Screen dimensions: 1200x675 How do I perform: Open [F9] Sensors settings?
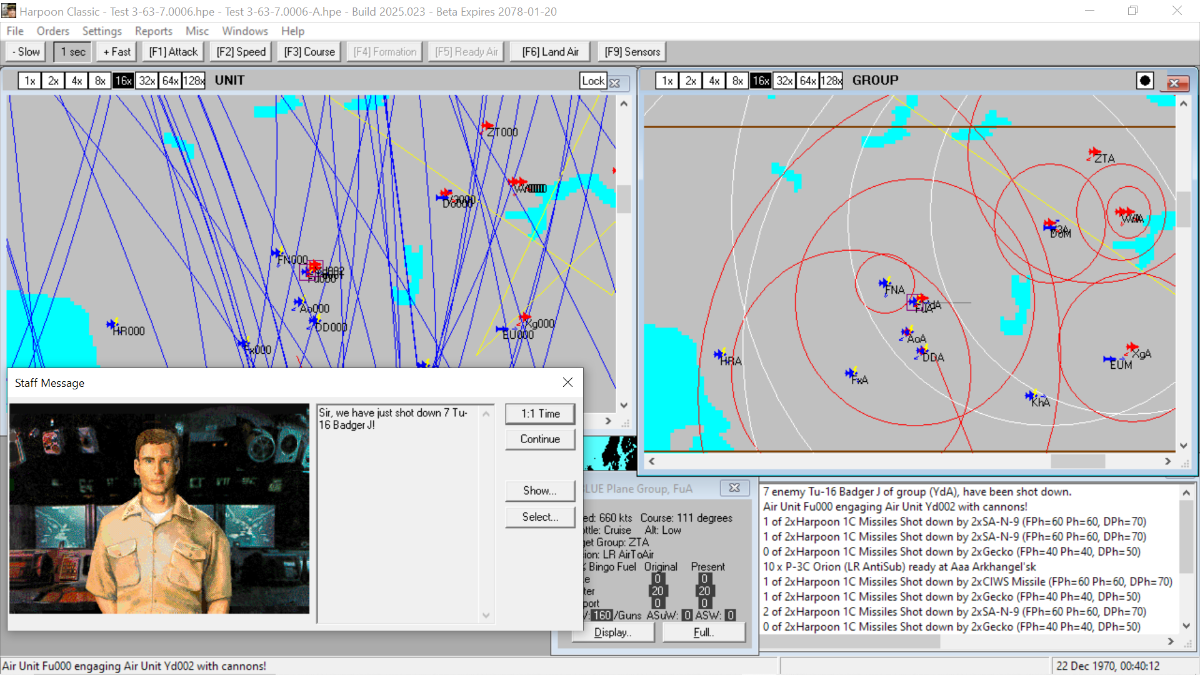631,51
